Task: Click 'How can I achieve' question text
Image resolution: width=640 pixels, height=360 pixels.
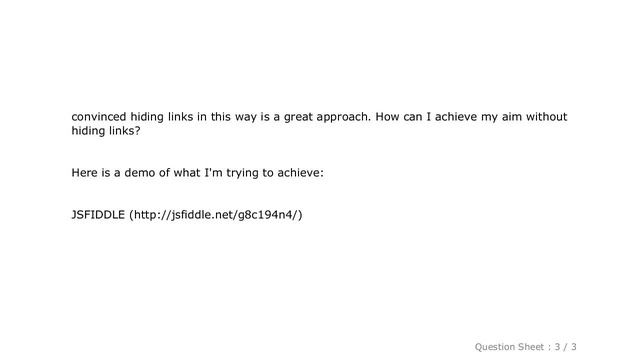Action: [426, 117]
